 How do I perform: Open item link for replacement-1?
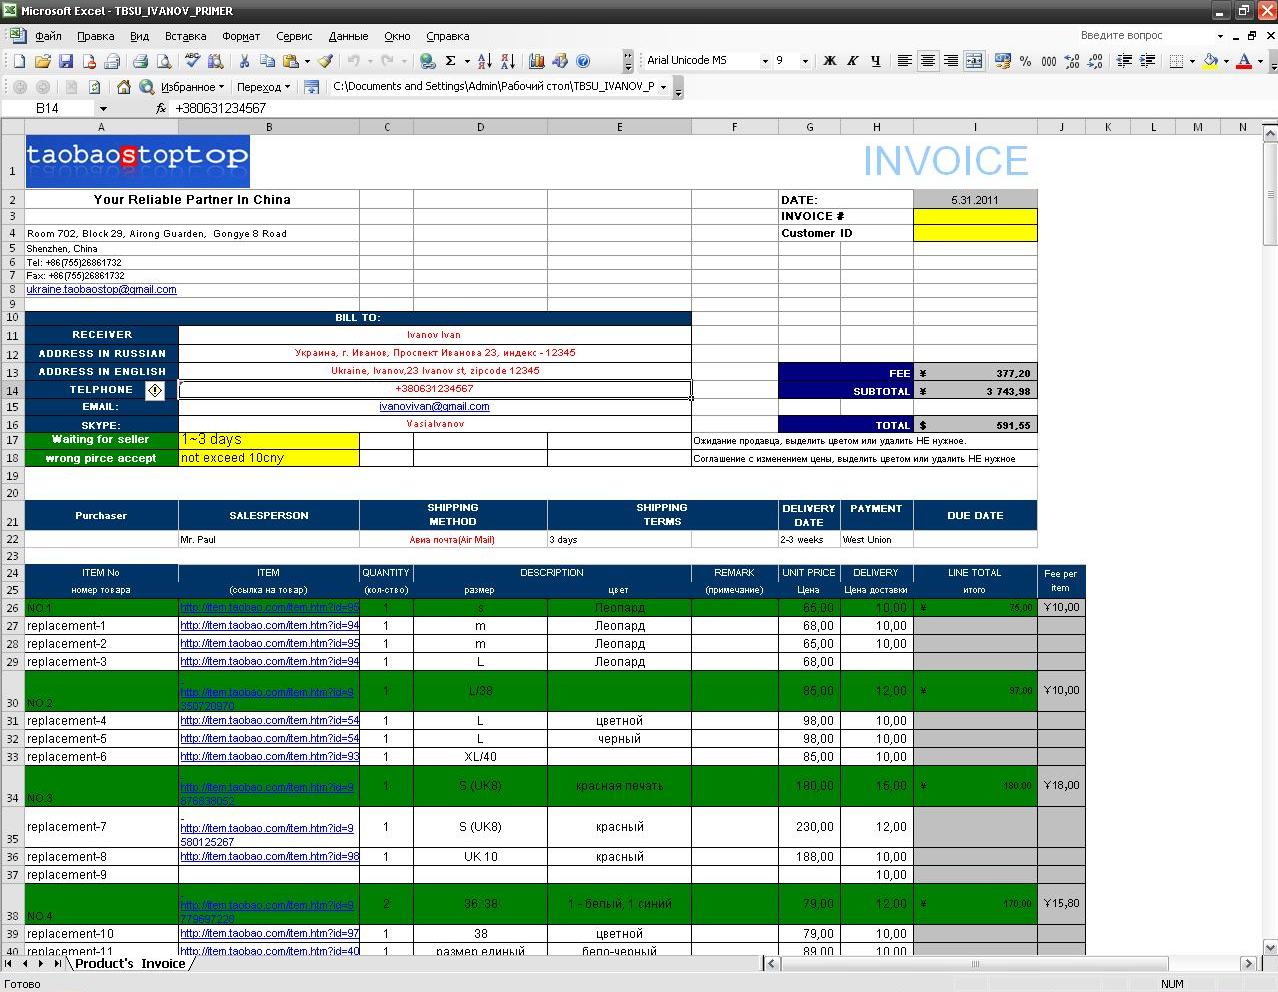pos(269,626)
